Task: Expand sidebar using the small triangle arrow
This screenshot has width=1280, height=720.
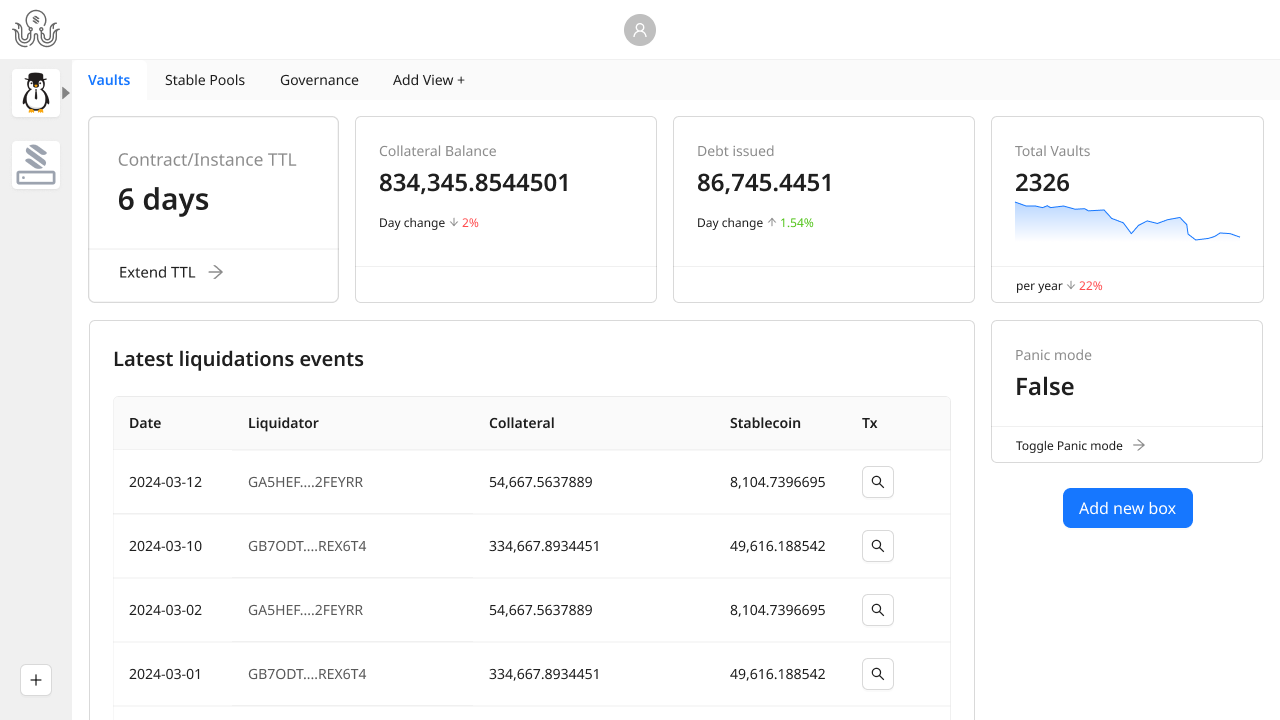Action: 66,93
